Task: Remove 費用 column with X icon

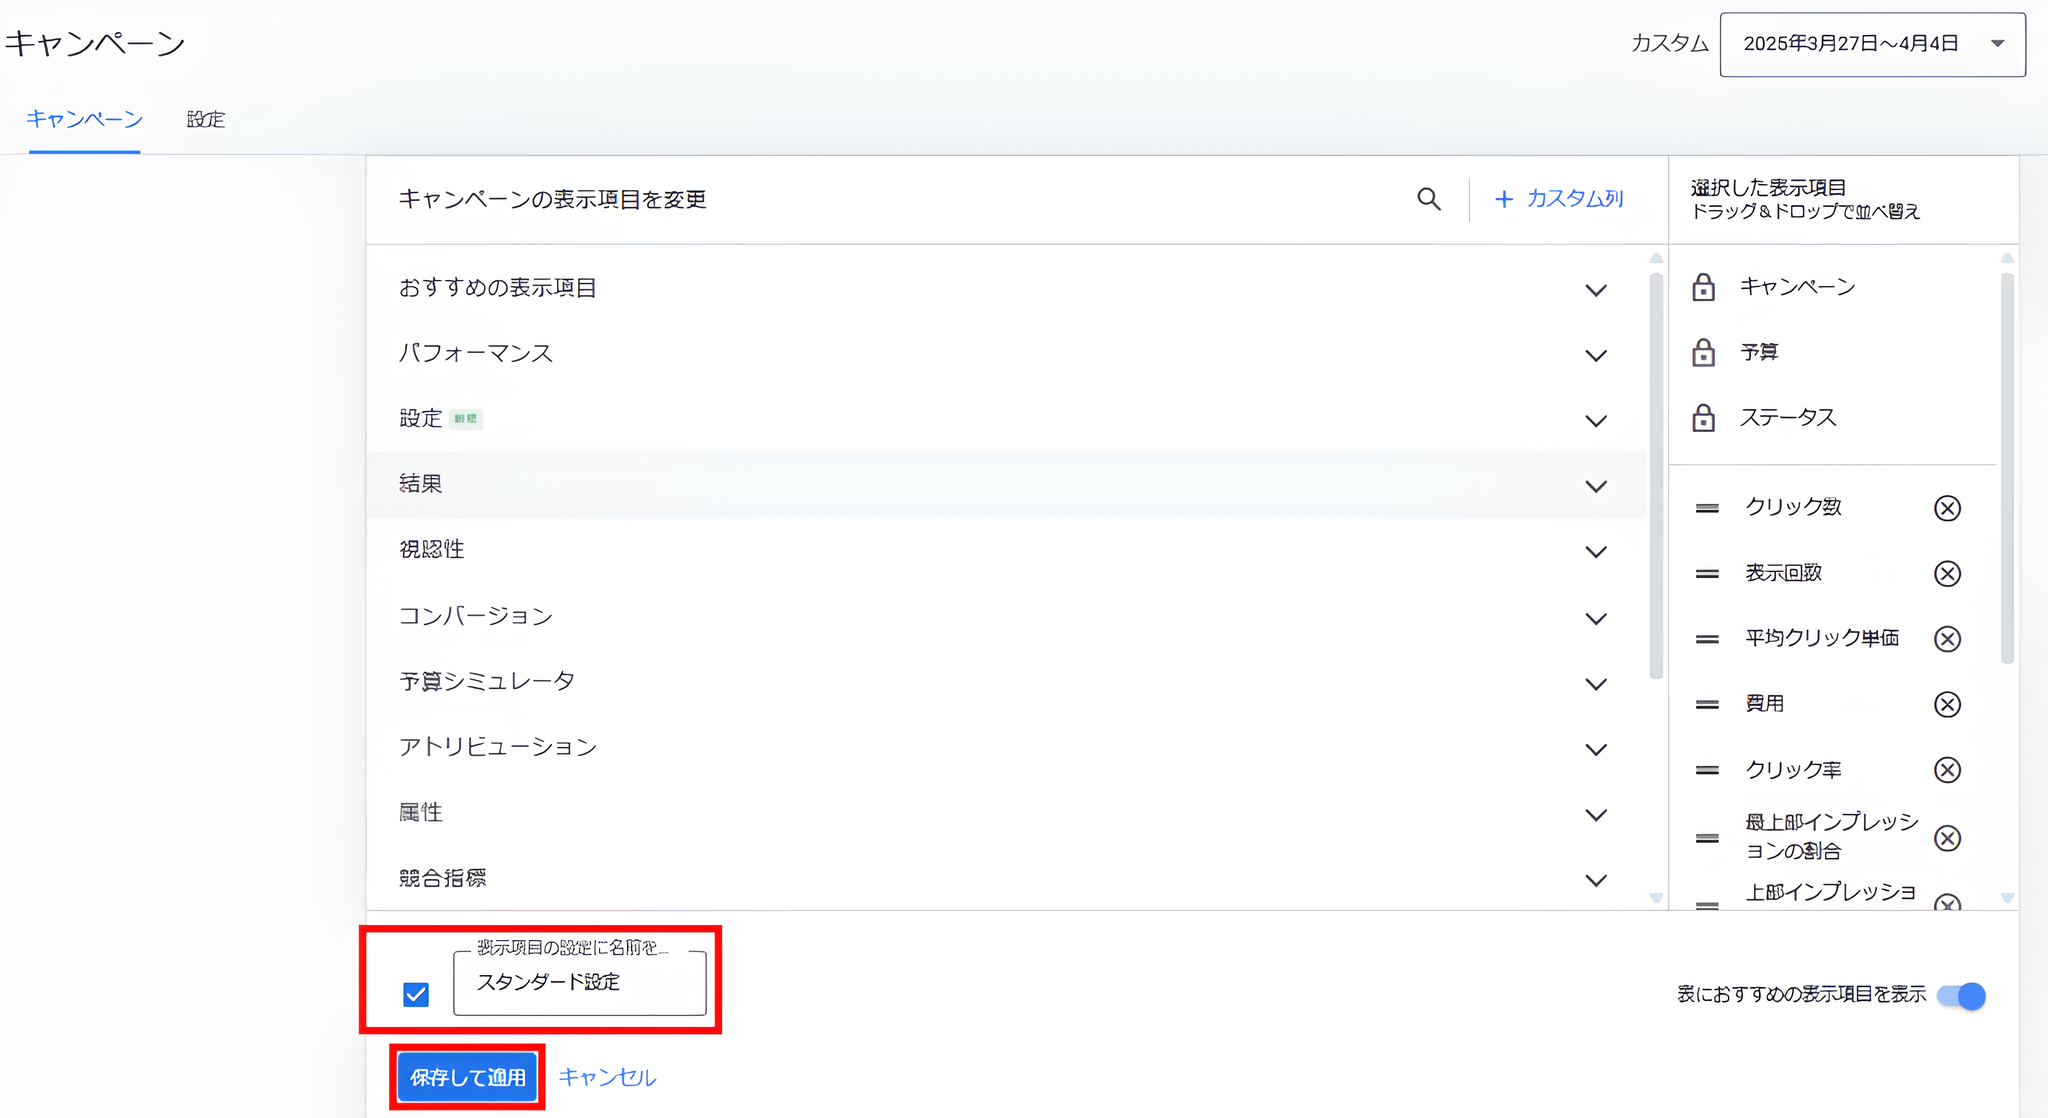Action: (x=1946, y=704)
